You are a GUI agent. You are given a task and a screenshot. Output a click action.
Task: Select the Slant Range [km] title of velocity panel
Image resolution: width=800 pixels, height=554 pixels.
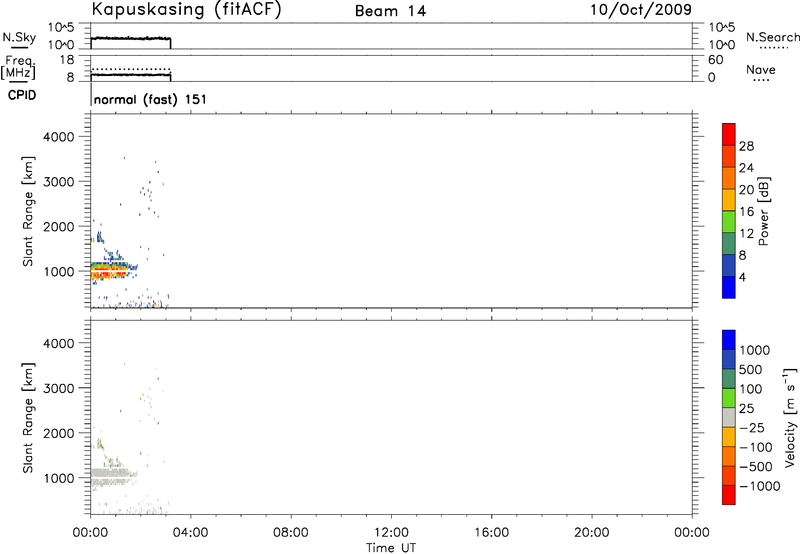(x=28, y=418)
